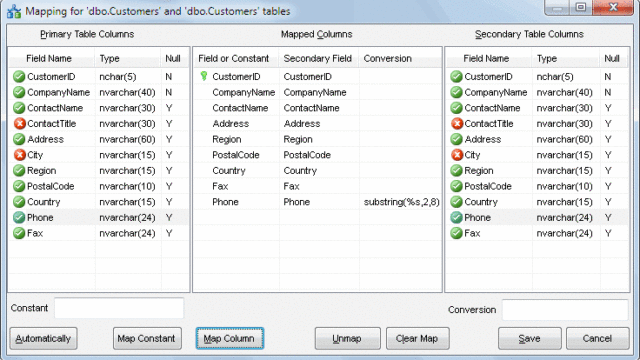The height and width of the screenshot is (360, 640).
Task: Click Mapped Columns label
Action: [x=316, y=34]
